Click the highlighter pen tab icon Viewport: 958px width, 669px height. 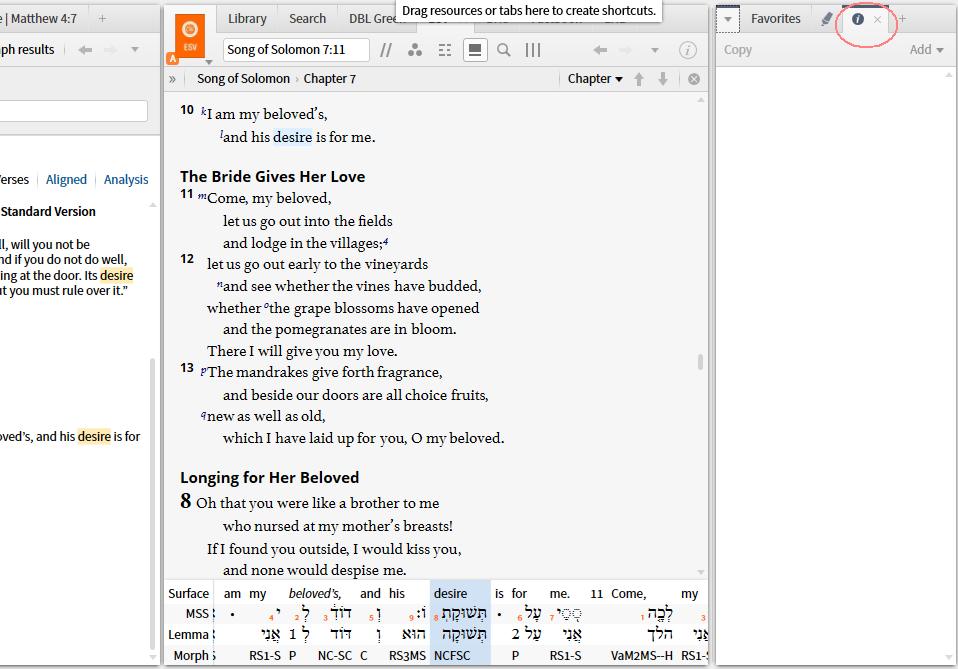point(827,19)
